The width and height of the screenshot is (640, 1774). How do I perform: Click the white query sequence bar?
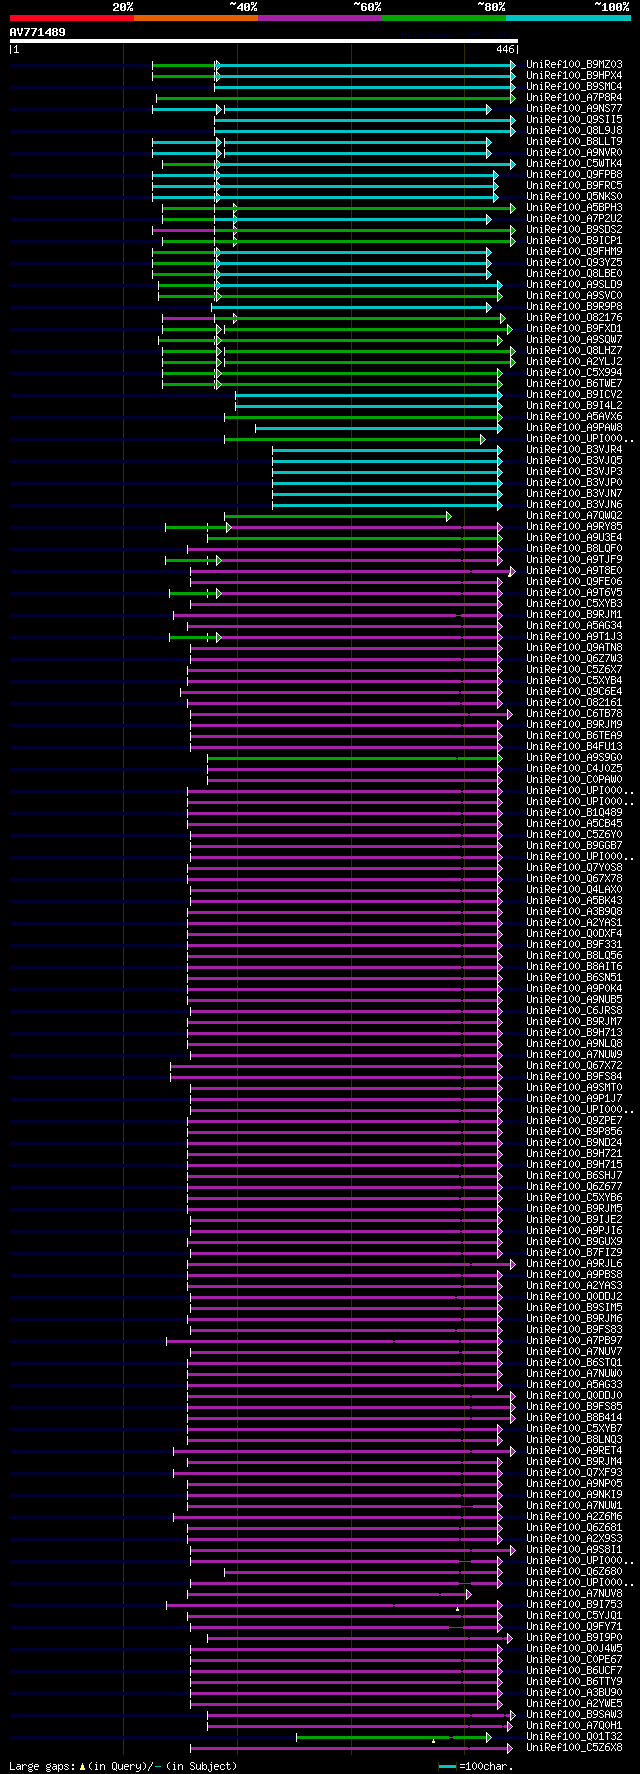click(x=264, y=41)
